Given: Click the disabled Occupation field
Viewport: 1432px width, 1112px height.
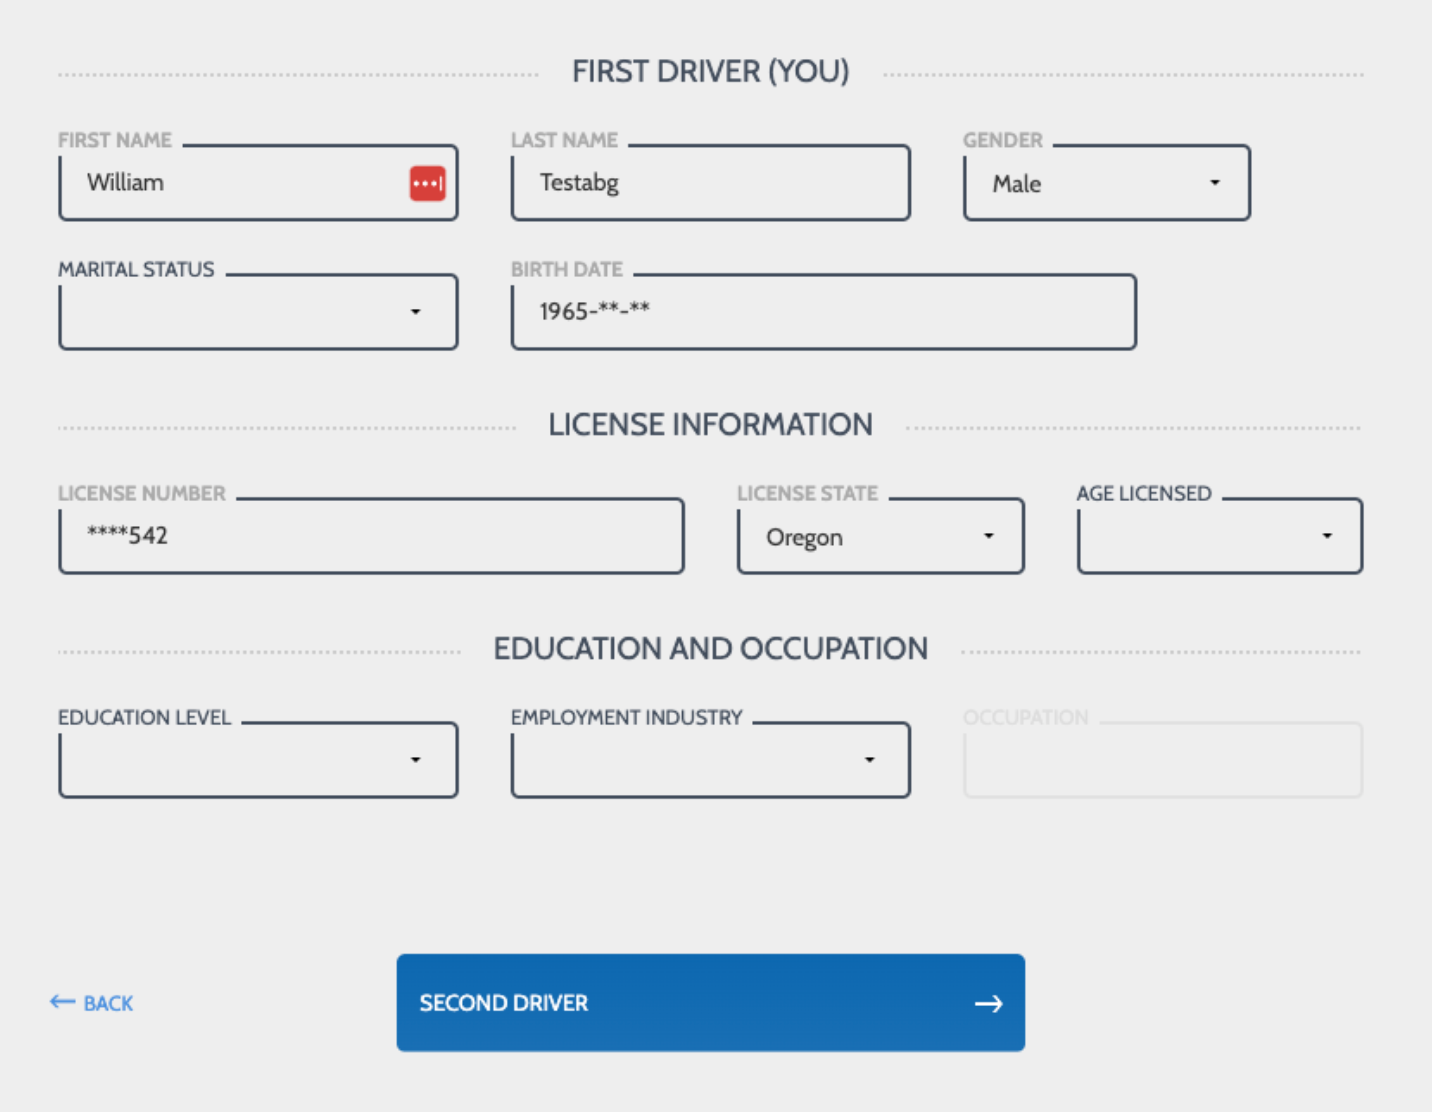Looking at the screenshot, I should [1163, 760].
